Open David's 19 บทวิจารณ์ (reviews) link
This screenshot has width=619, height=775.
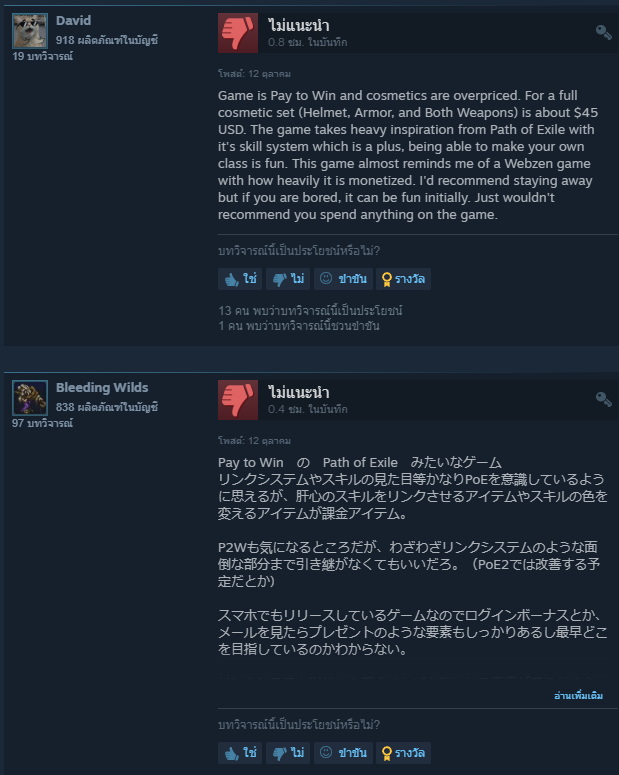point(43,56)
